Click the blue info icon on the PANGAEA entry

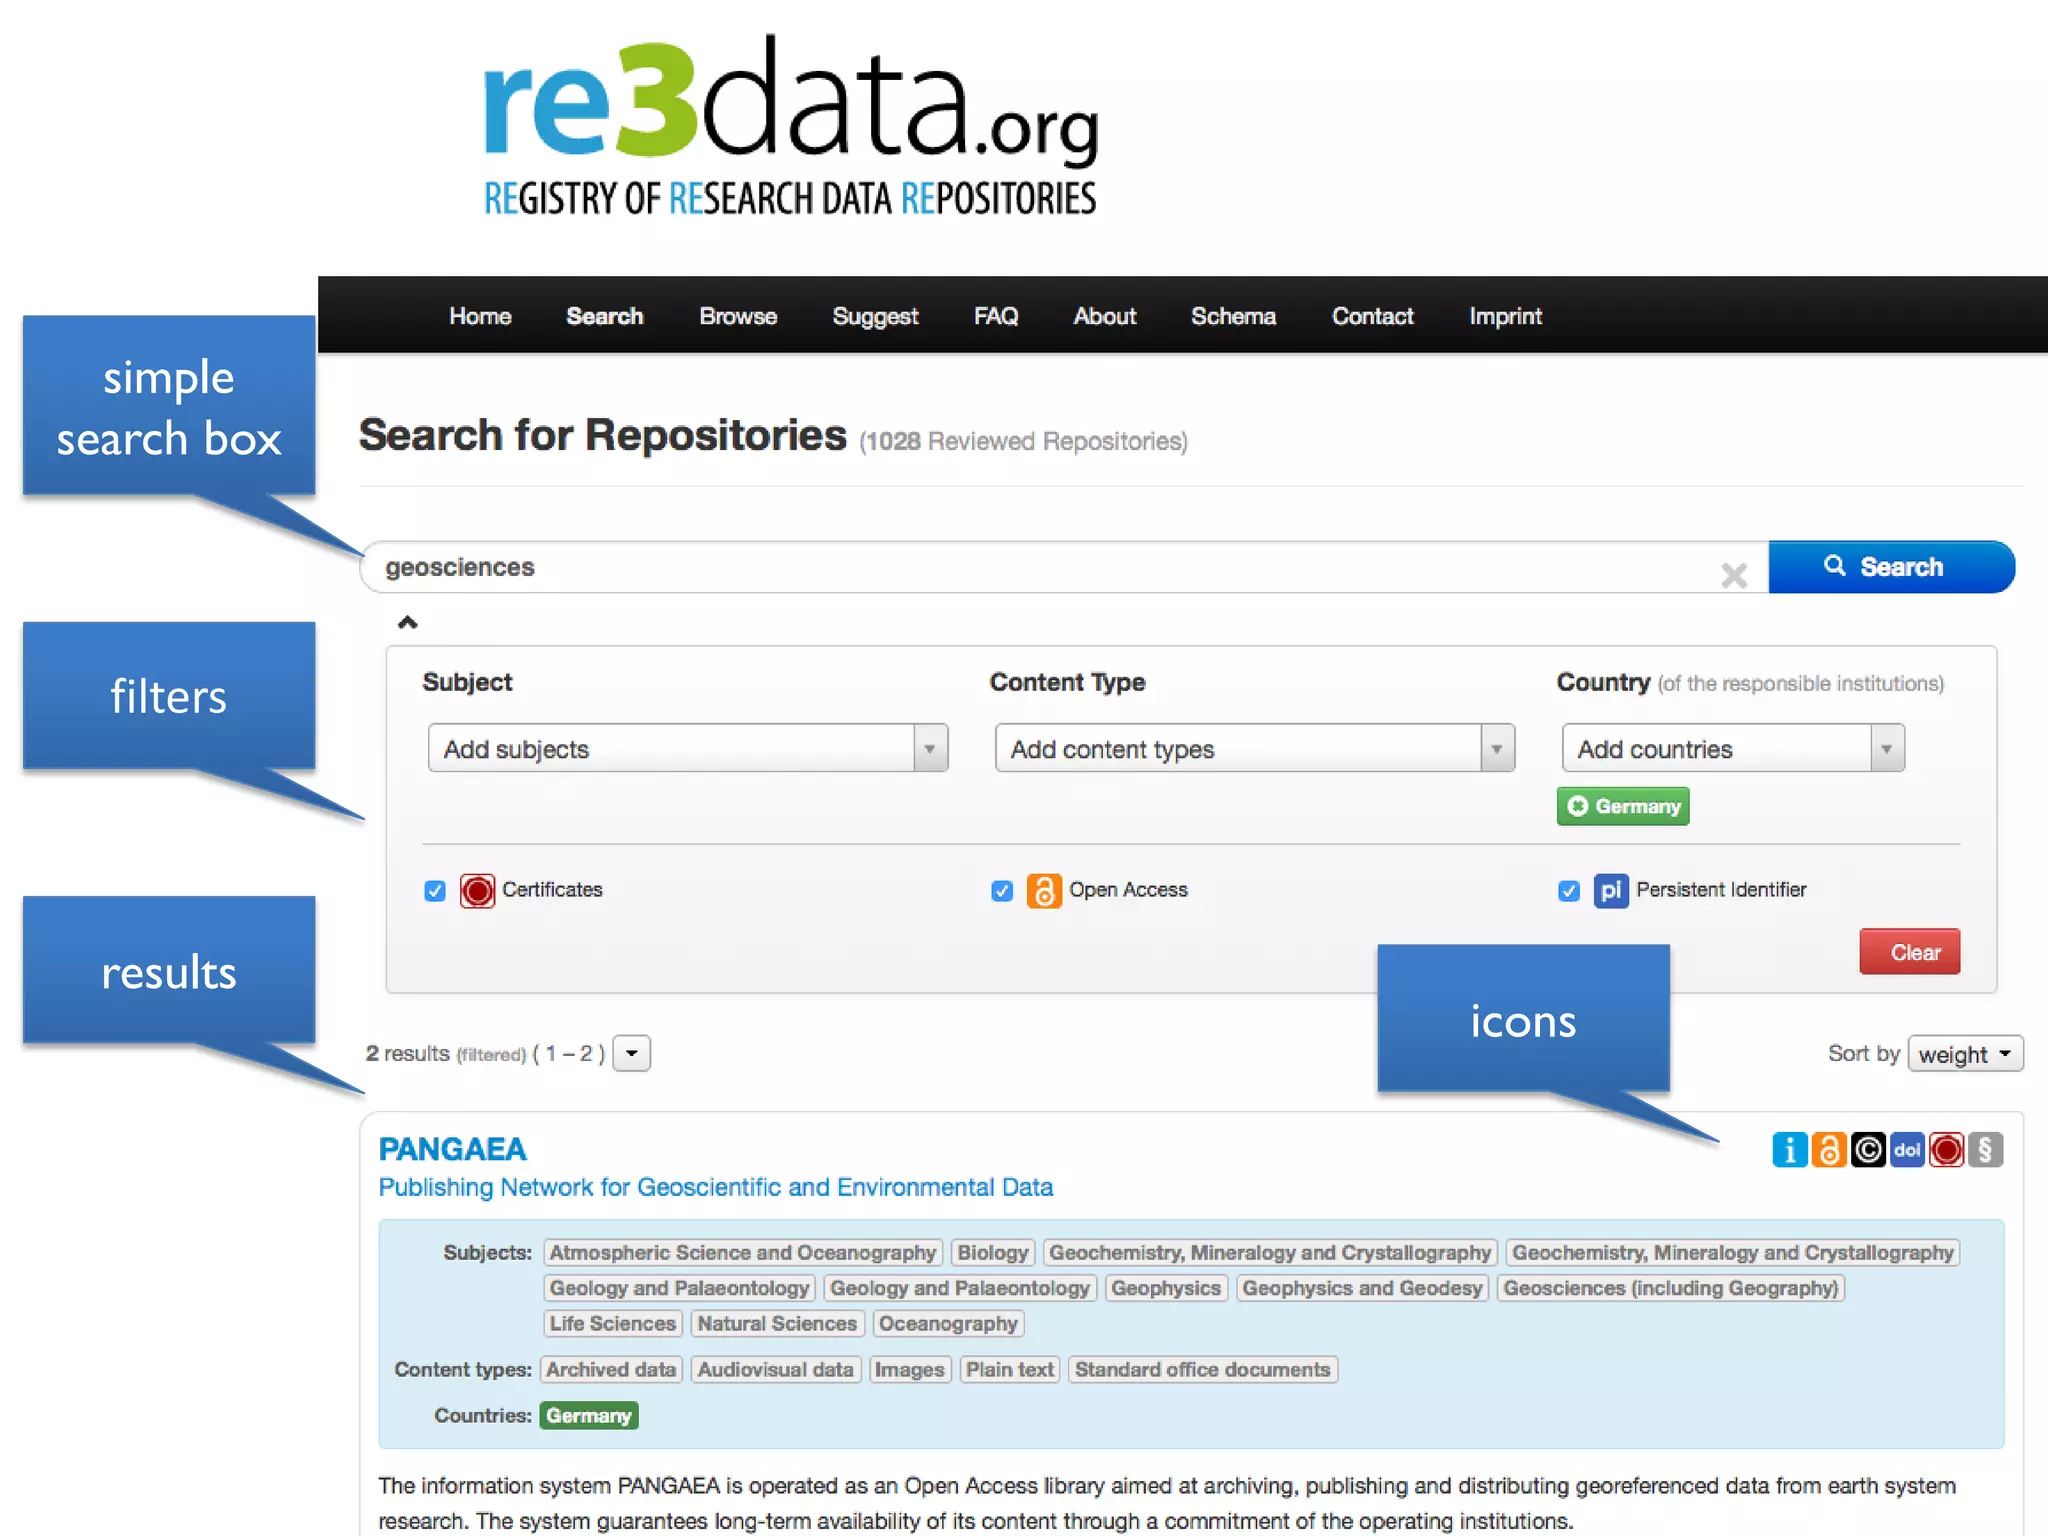(x=1789, y=1150)
